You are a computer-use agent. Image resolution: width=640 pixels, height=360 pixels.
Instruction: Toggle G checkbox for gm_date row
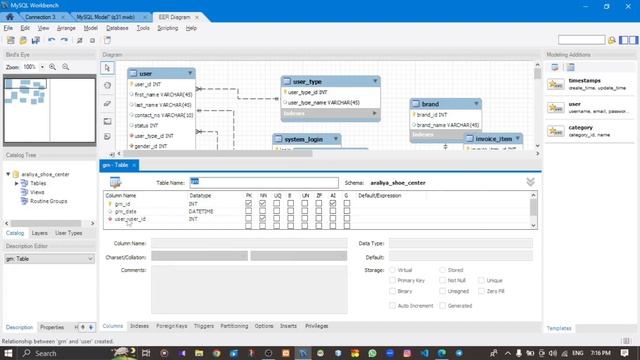tap(347, 211)
